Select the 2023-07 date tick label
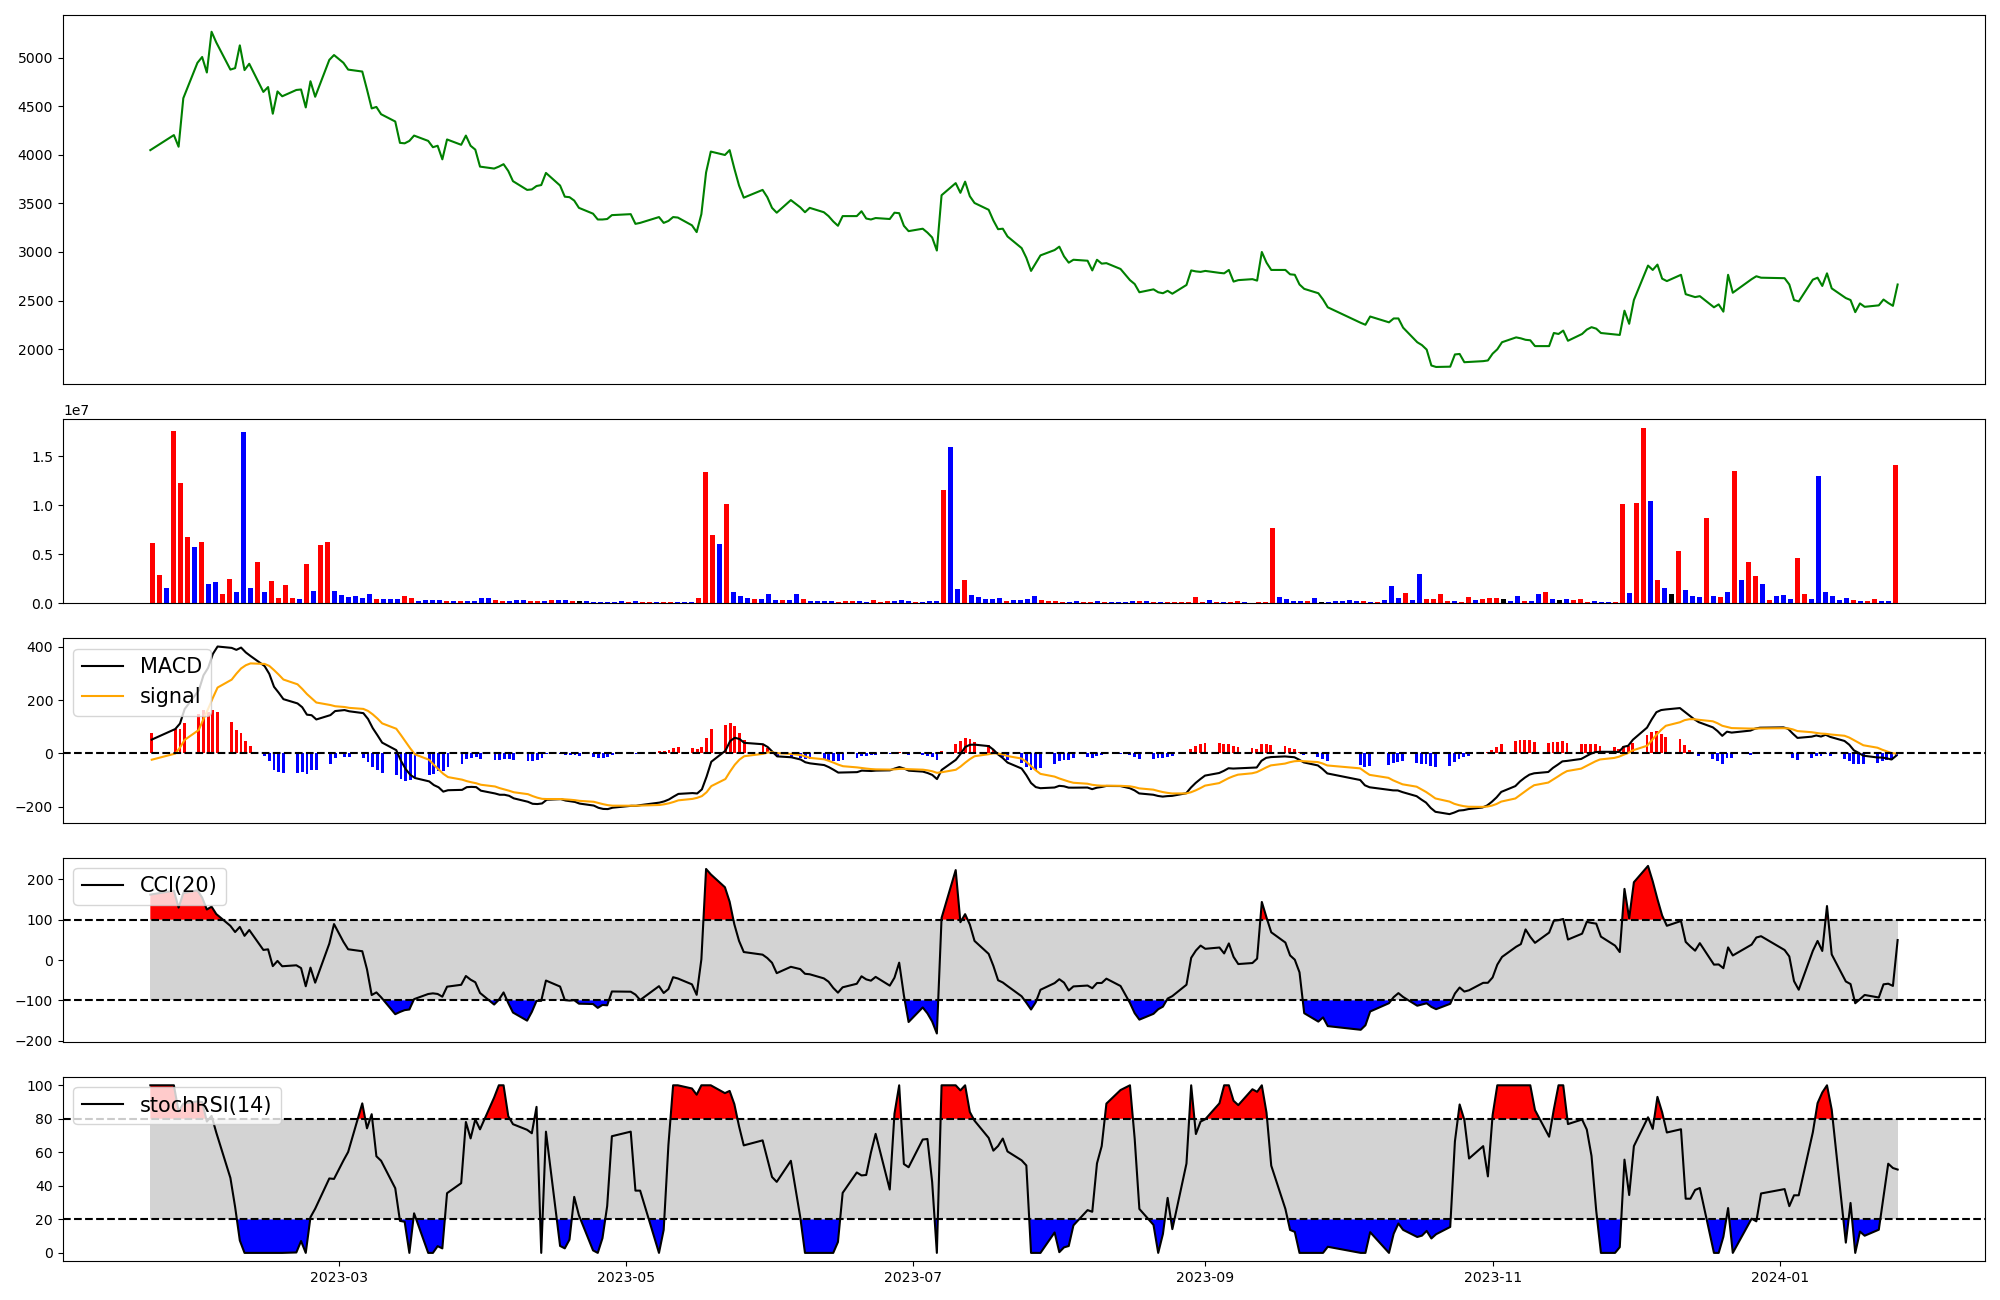This screenshot has height=1300, width=2000. coord(913,1277)
